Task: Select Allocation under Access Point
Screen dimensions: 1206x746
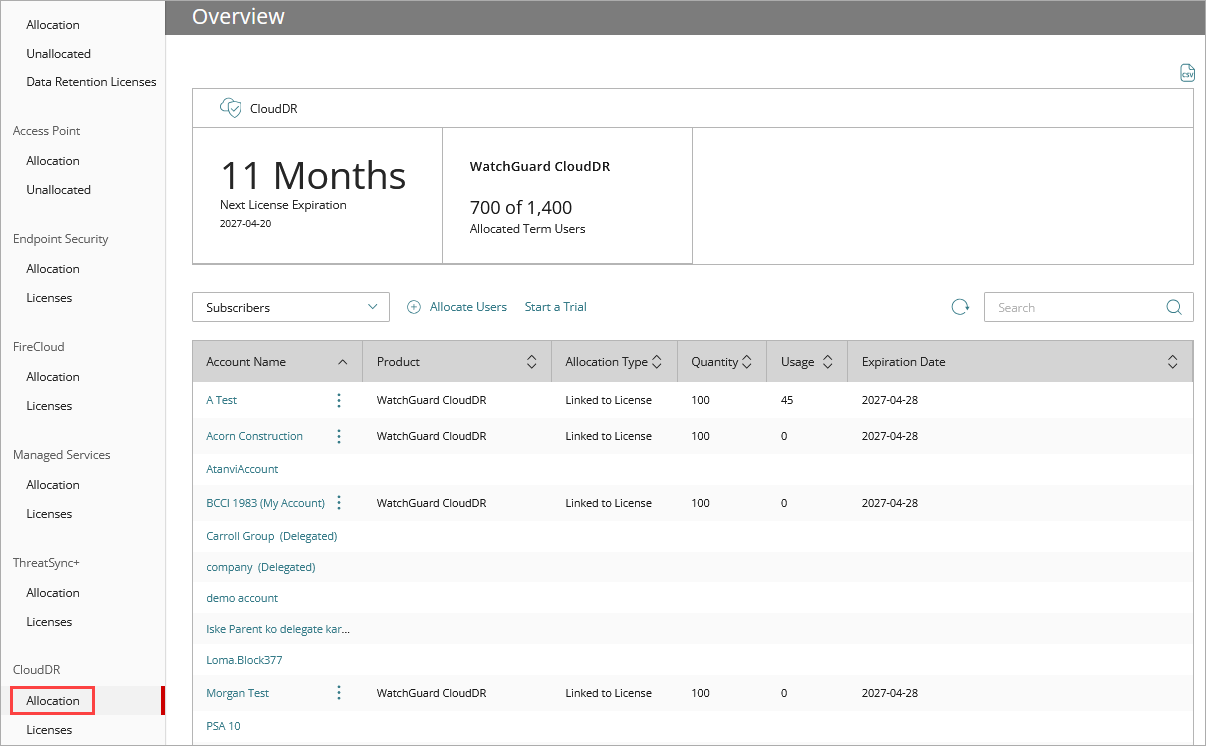Action: 53,161
